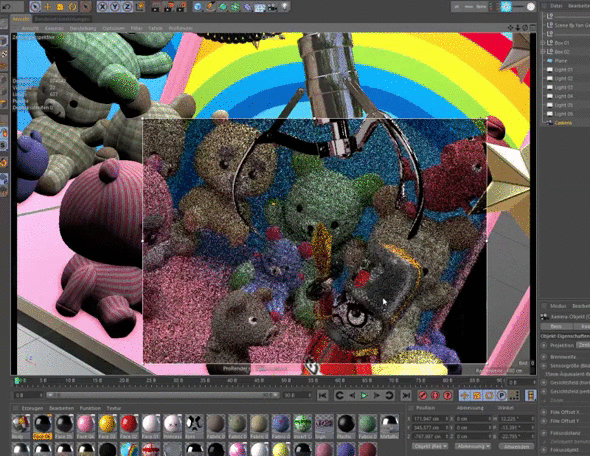Toggle scale keyframe recording
This screenshot has height=456, width=590.
(x=477, y=395)
